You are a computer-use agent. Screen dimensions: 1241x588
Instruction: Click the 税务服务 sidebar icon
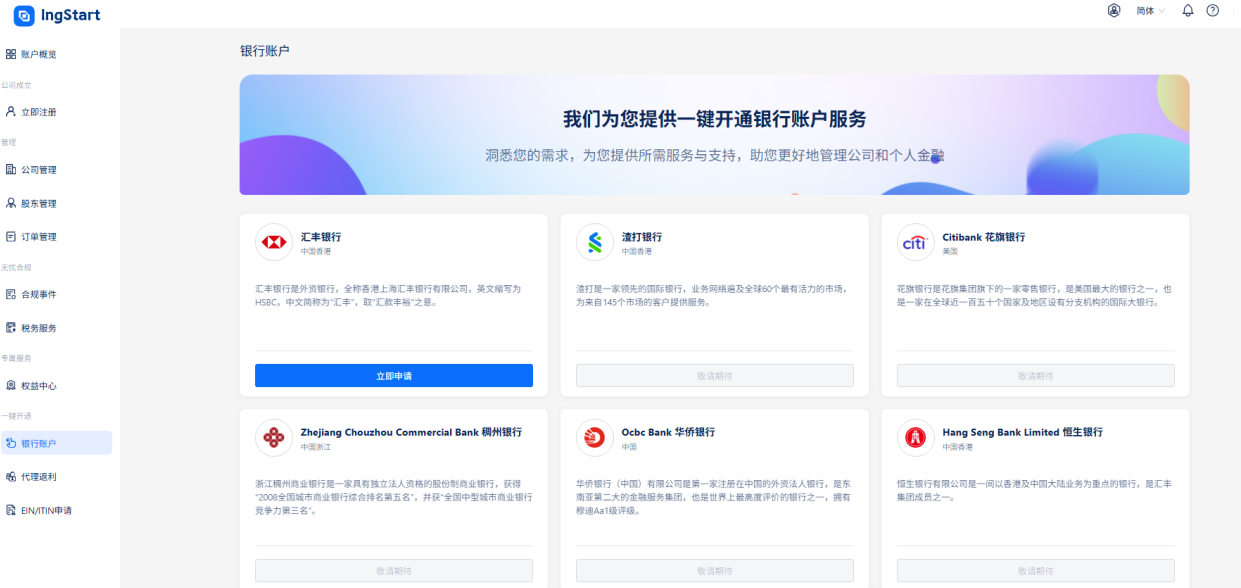[11, 328]
